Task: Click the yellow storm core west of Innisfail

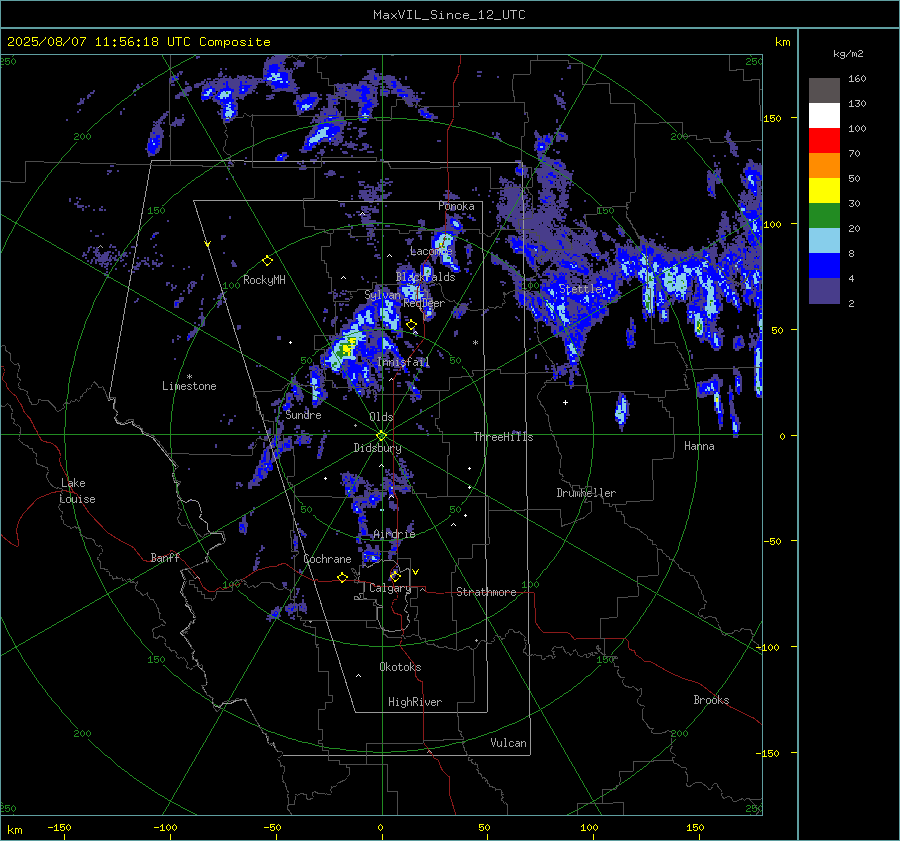Action: pos(348,346)
